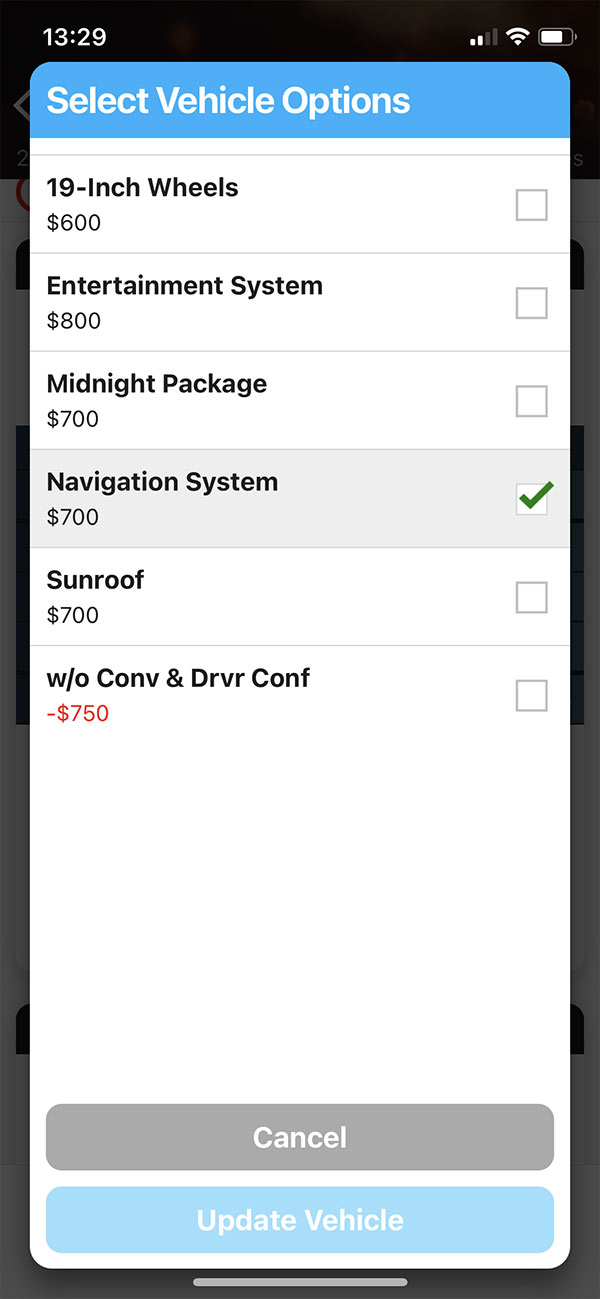Tap the Select Vehicle Options header
The height and width of the screenshot is (1299, 600).
[x=228, y=100]
